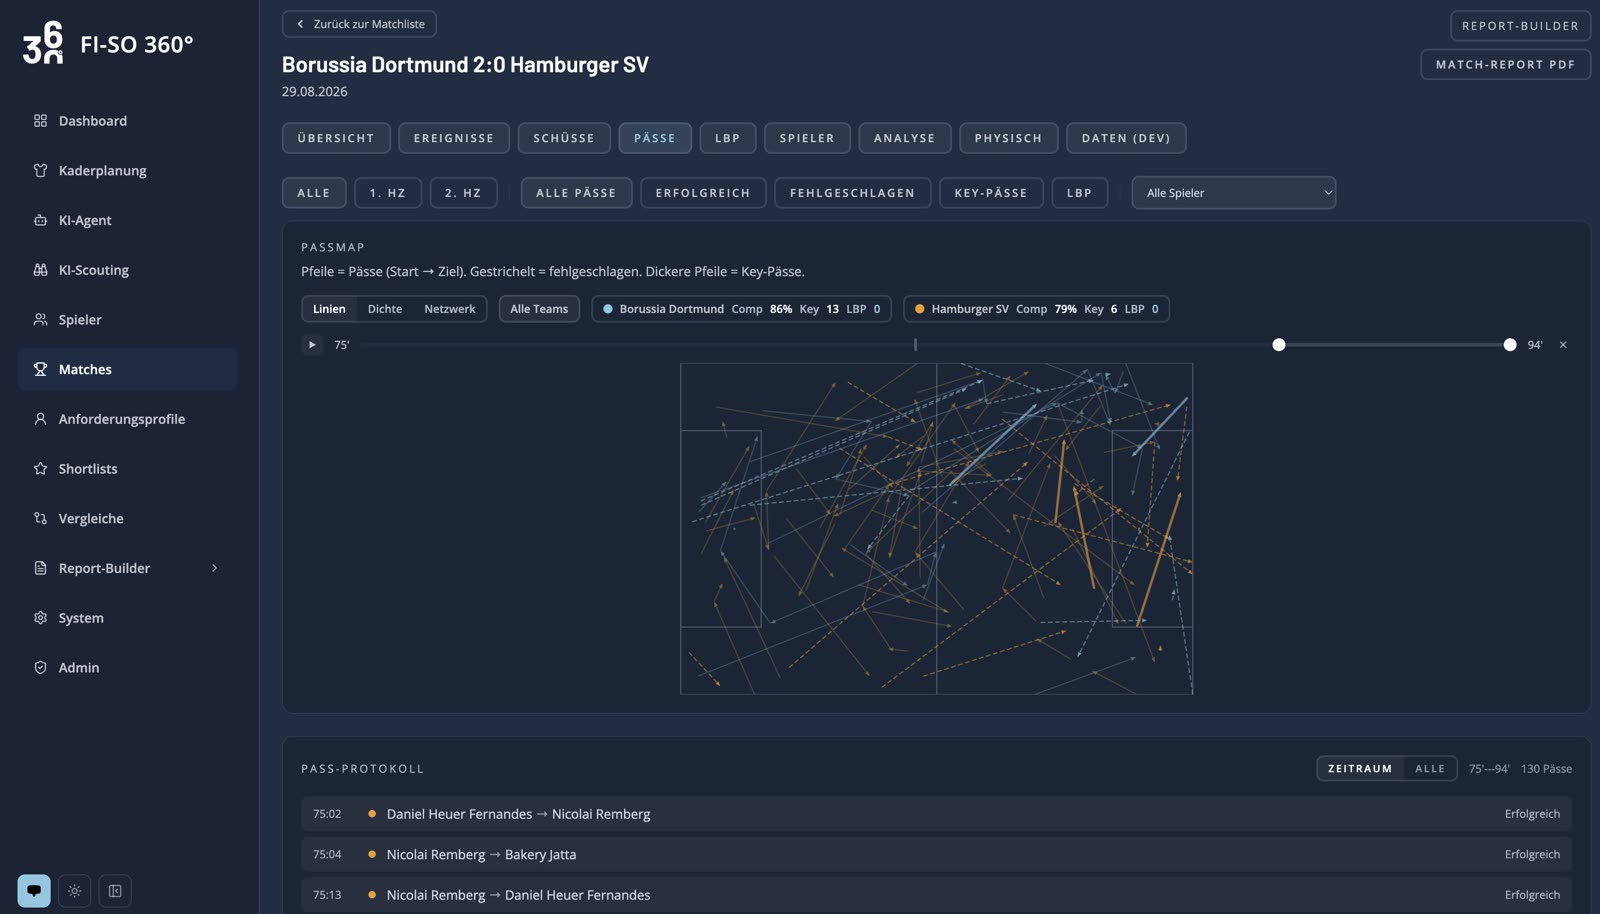
Task: Go back to Matchliste
Action: [360, 24]
